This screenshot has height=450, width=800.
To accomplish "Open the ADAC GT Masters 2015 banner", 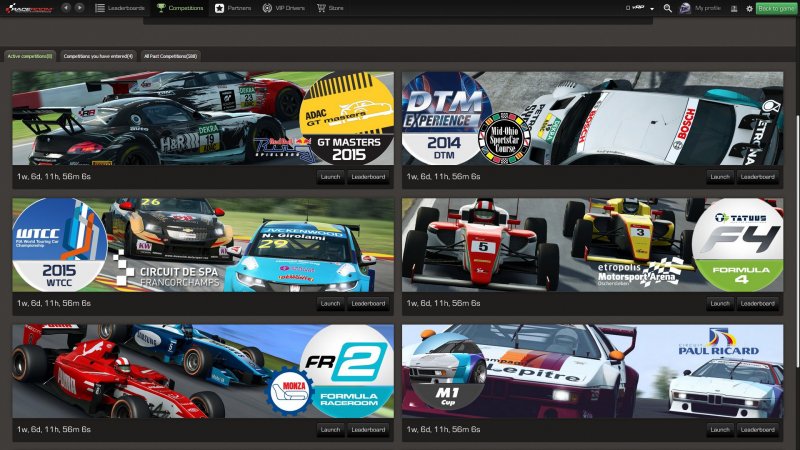I will pyautogui.click(x=203, y=118).
